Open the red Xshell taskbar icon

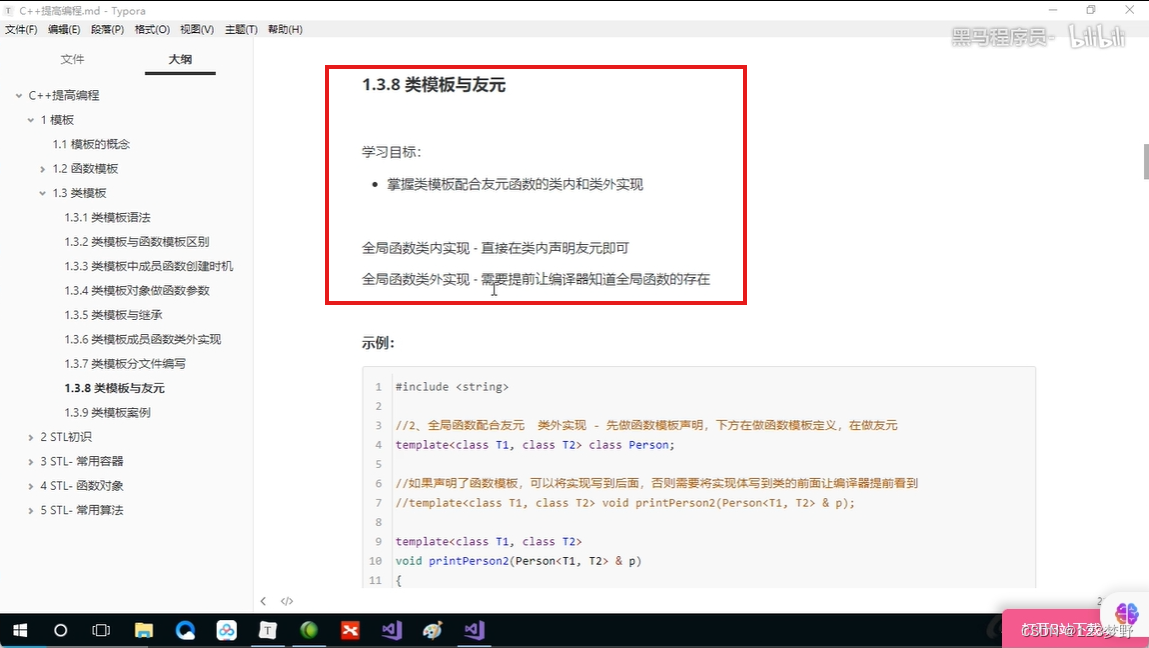pyautogui.click(x=349, y=630)
